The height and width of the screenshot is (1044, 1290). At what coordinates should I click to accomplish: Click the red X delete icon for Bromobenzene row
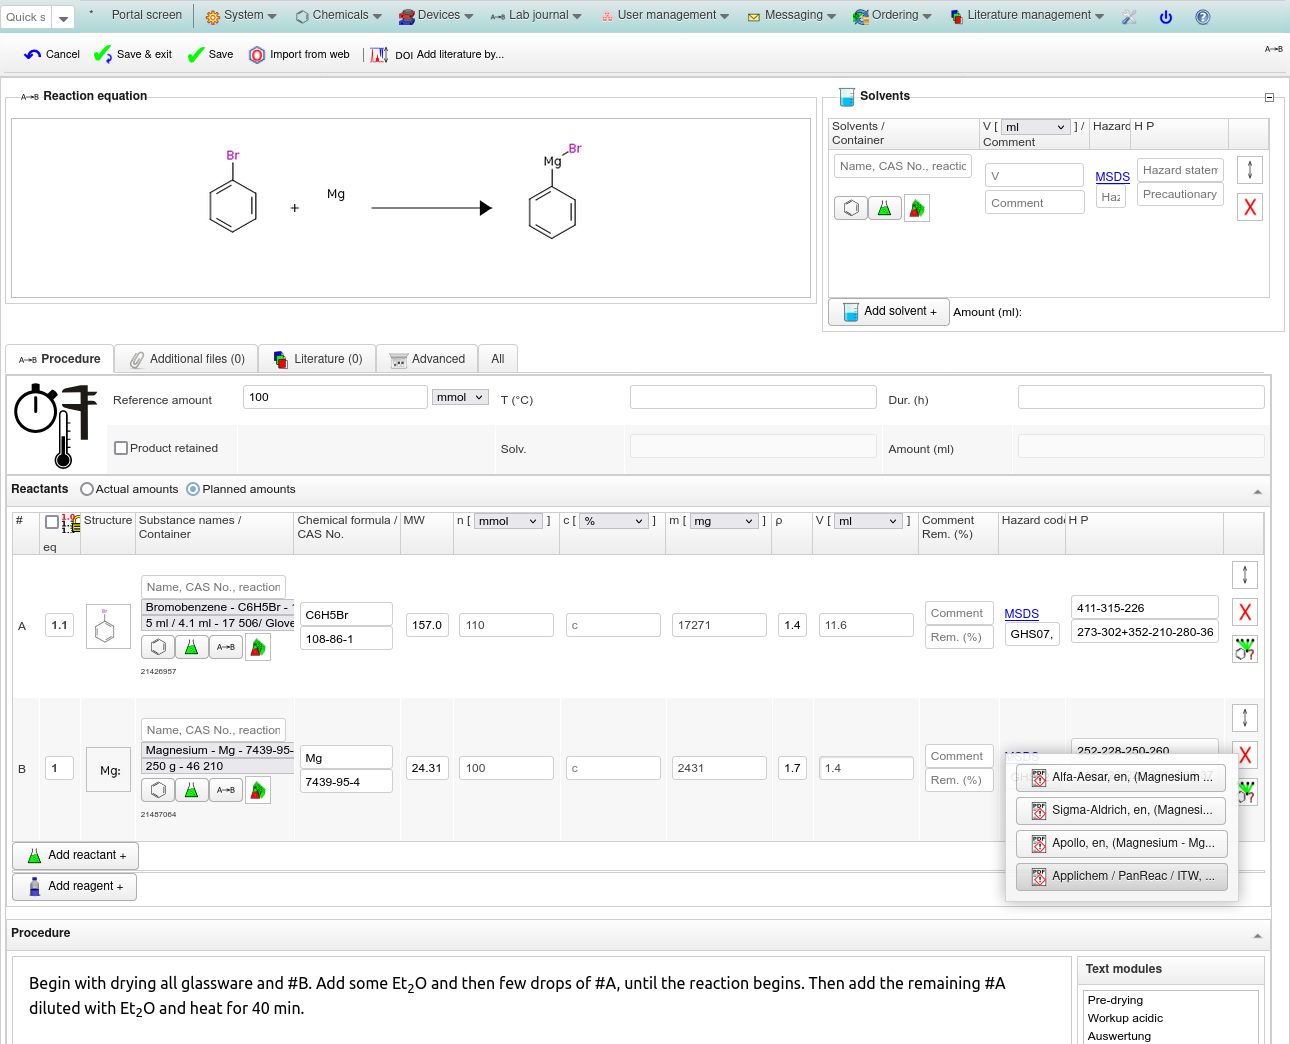[x=1244, y=612]
